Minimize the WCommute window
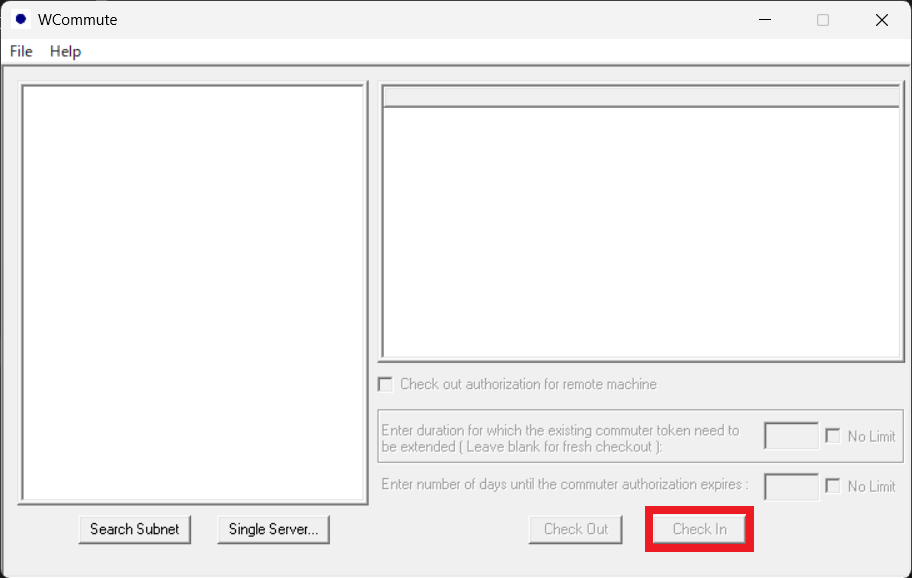912x578 pixels. click(x=765, y=20)
